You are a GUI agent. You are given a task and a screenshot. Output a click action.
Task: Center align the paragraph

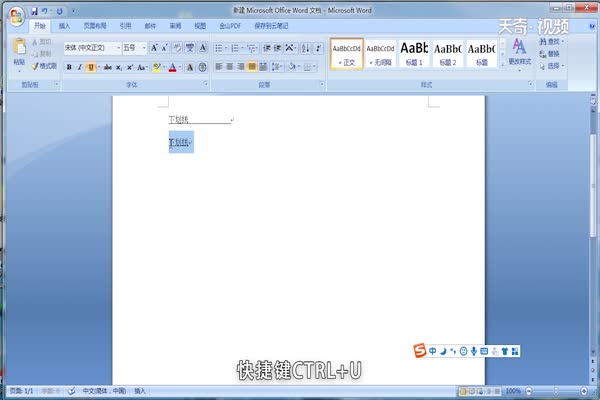point(229,67)
